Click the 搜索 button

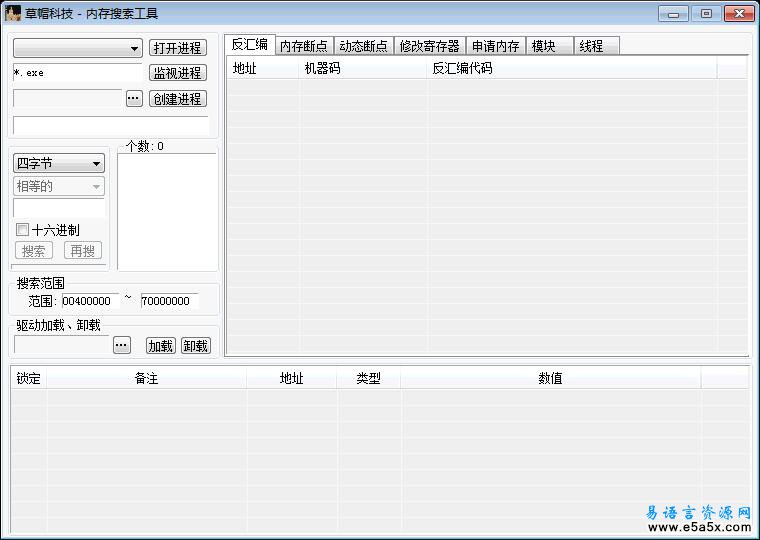tap(34, 251)
